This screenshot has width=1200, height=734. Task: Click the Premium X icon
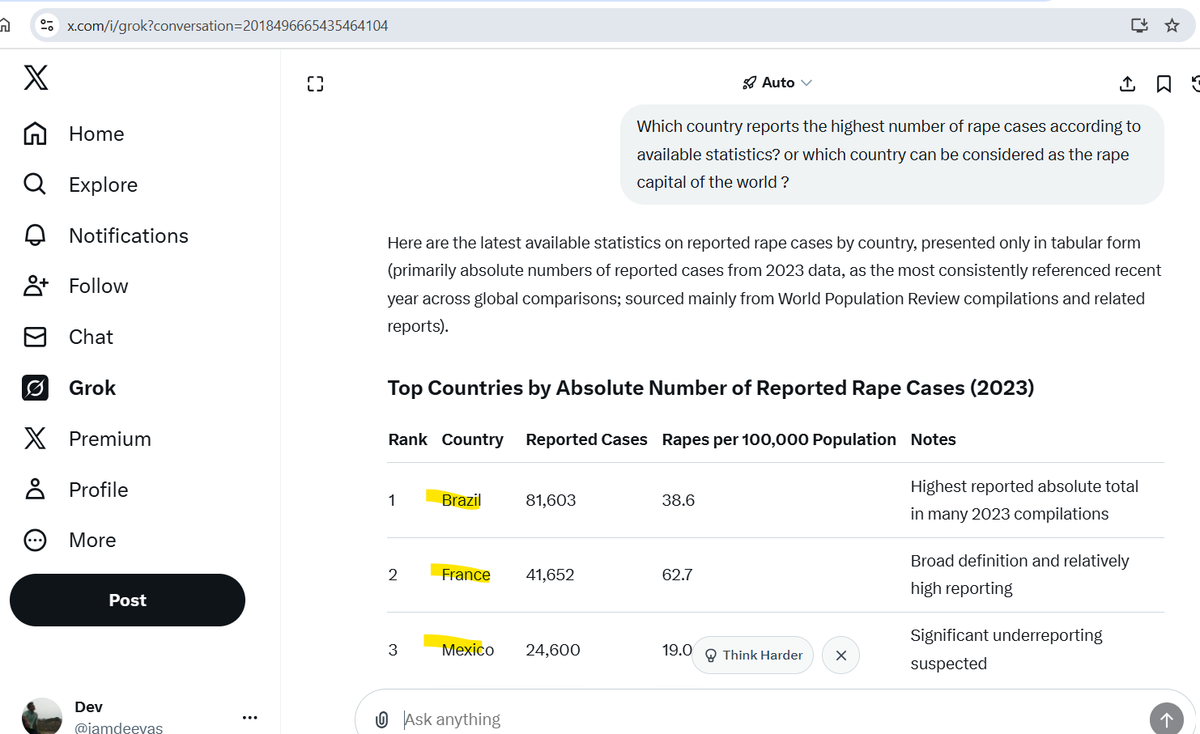(35, 438)
